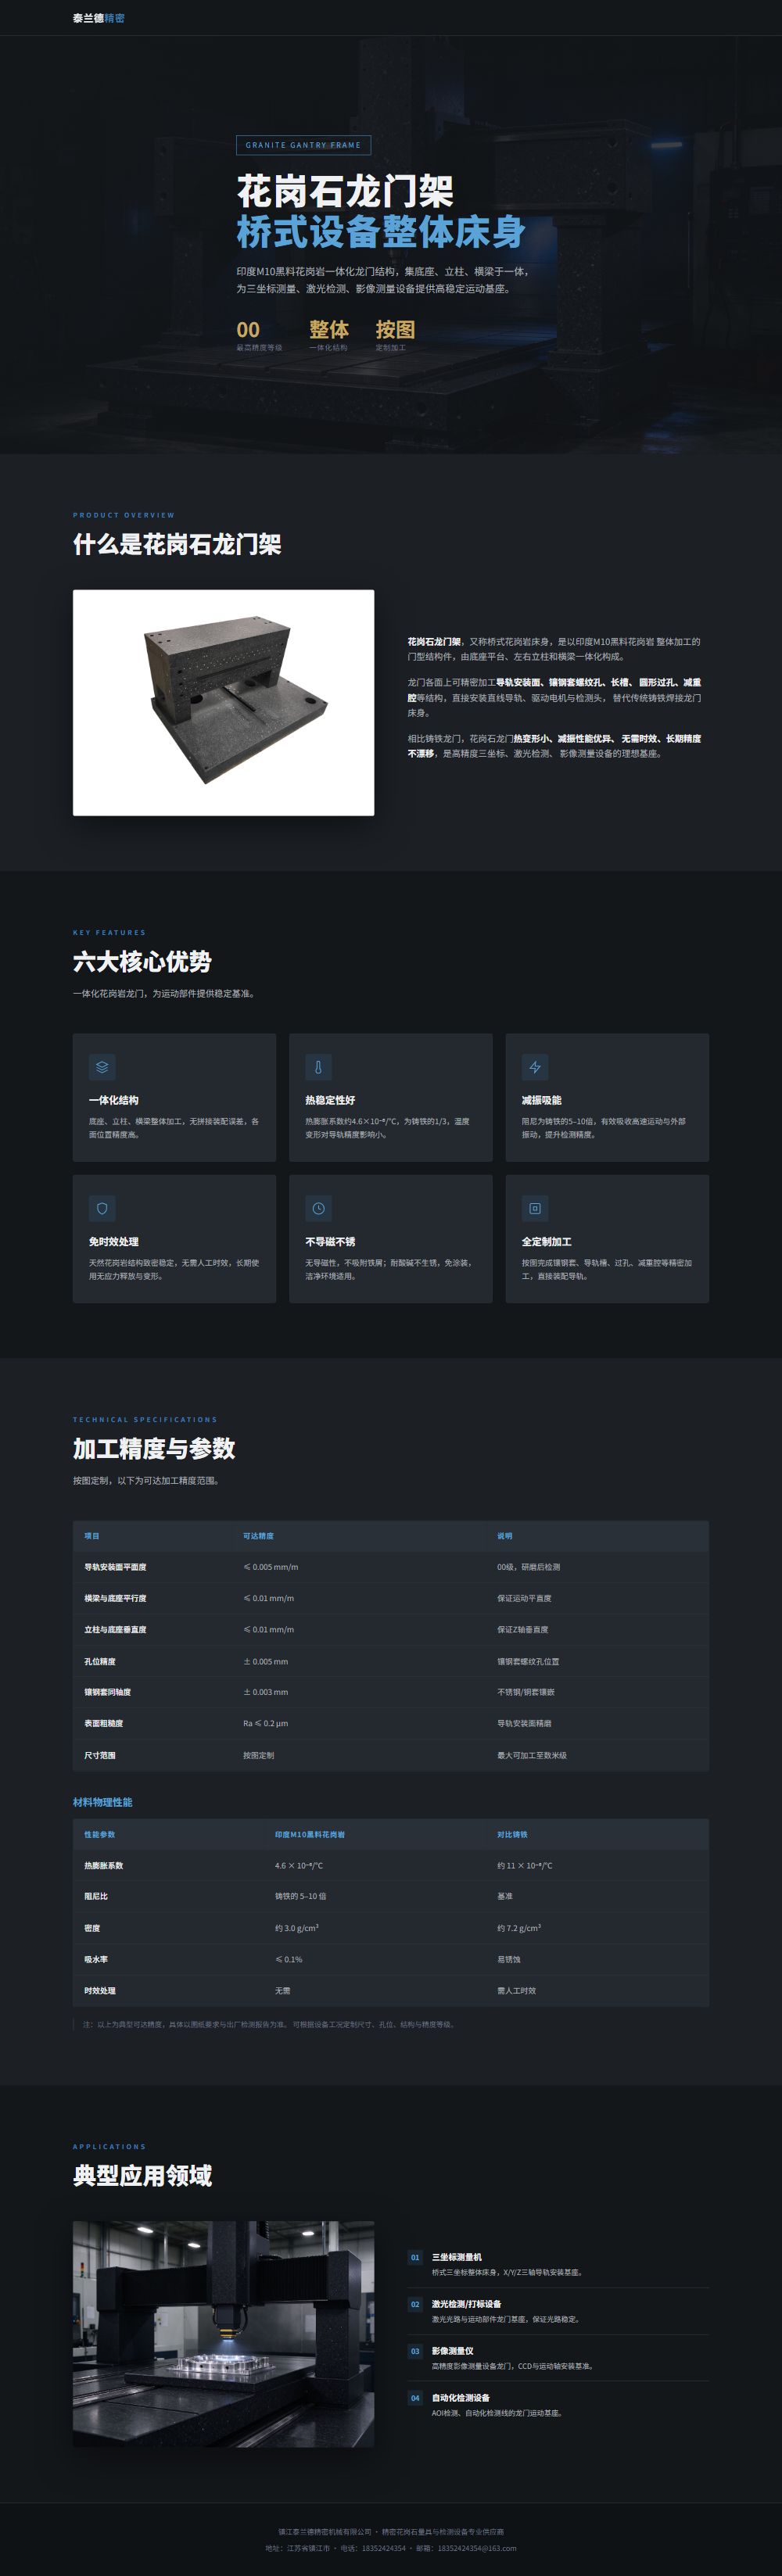Screen dimensions: 782x2576
Task: Select the 影像测量仪 application title
Action: [453, 2351]
